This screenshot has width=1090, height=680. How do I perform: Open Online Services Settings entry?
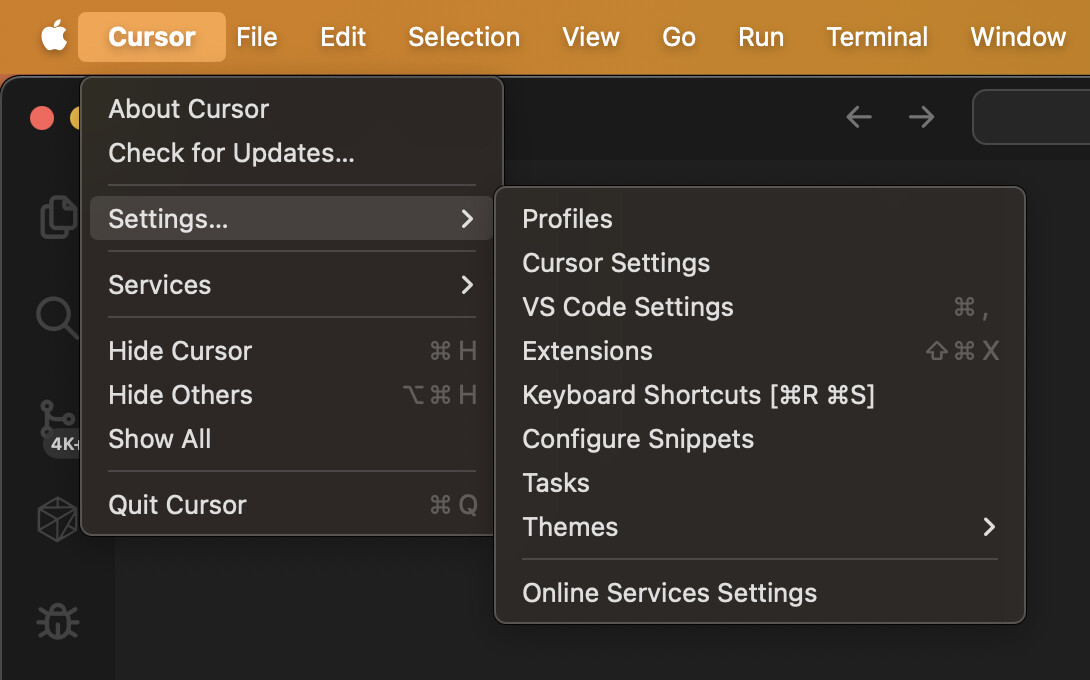(x=669, y=593)
